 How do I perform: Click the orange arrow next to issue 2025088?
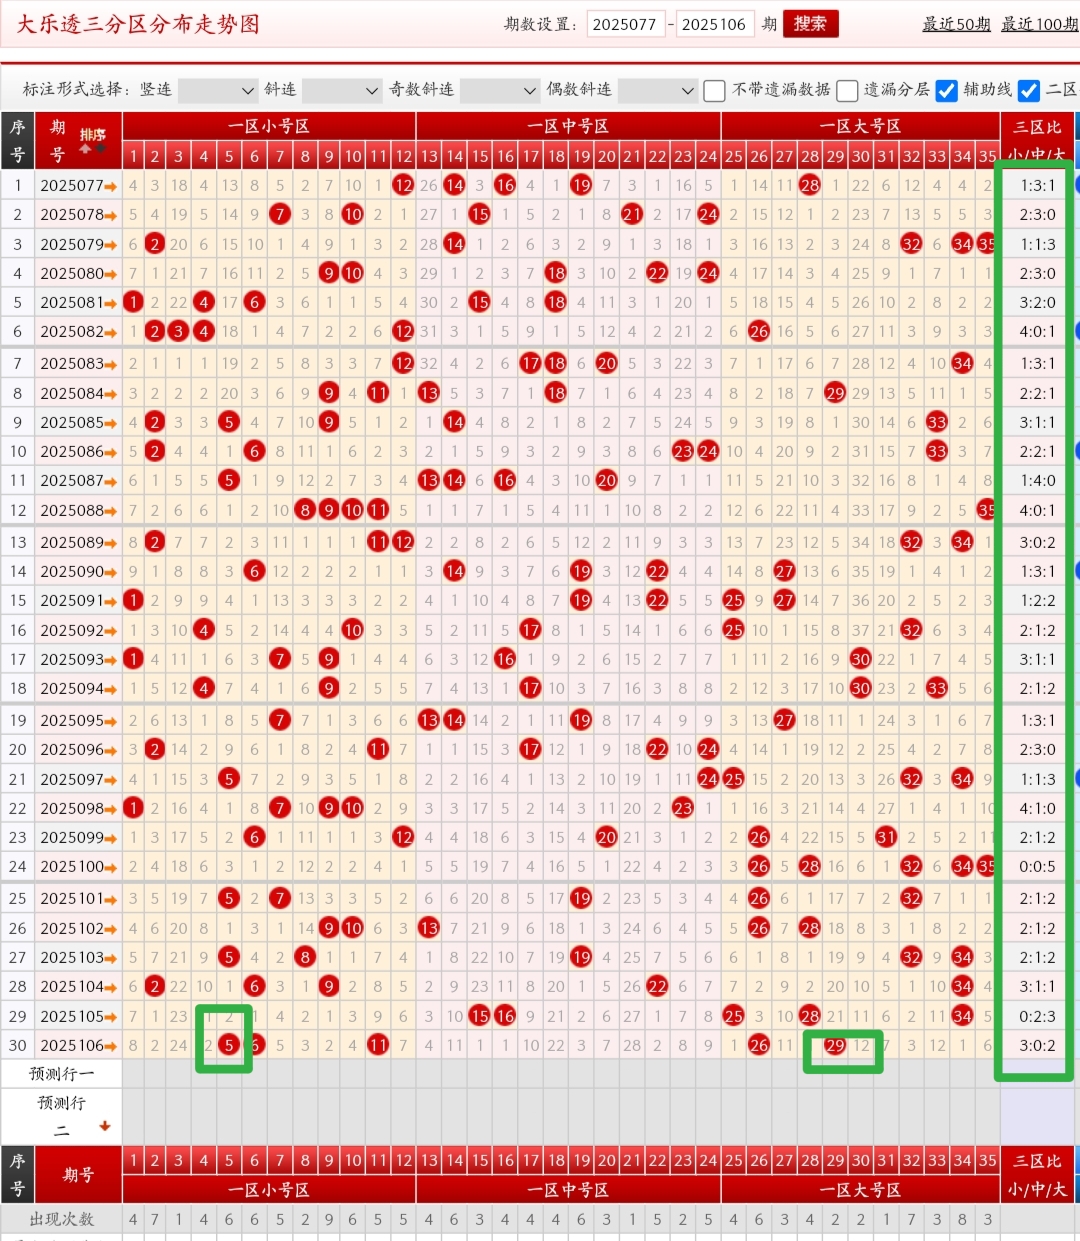(x=110, y=511)
